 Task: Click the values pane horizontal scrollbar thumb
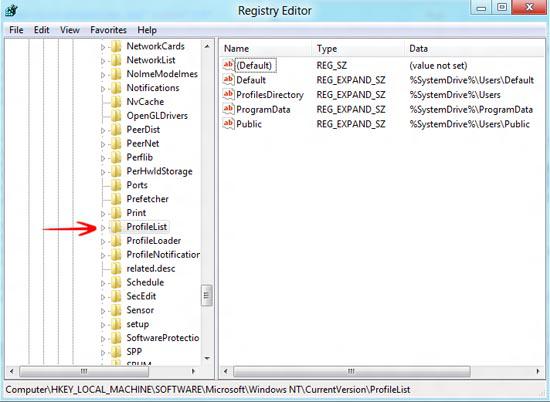click(351, 371)
